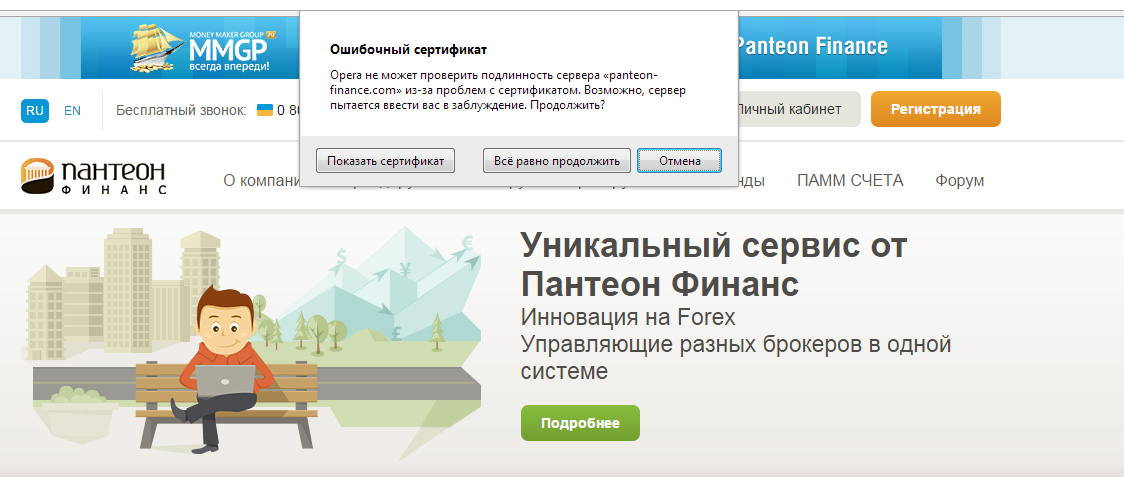This screenshot has height=485, width=1124.
Task: Click the Управляющие разных брокеров text
Action: pos(736,357)
